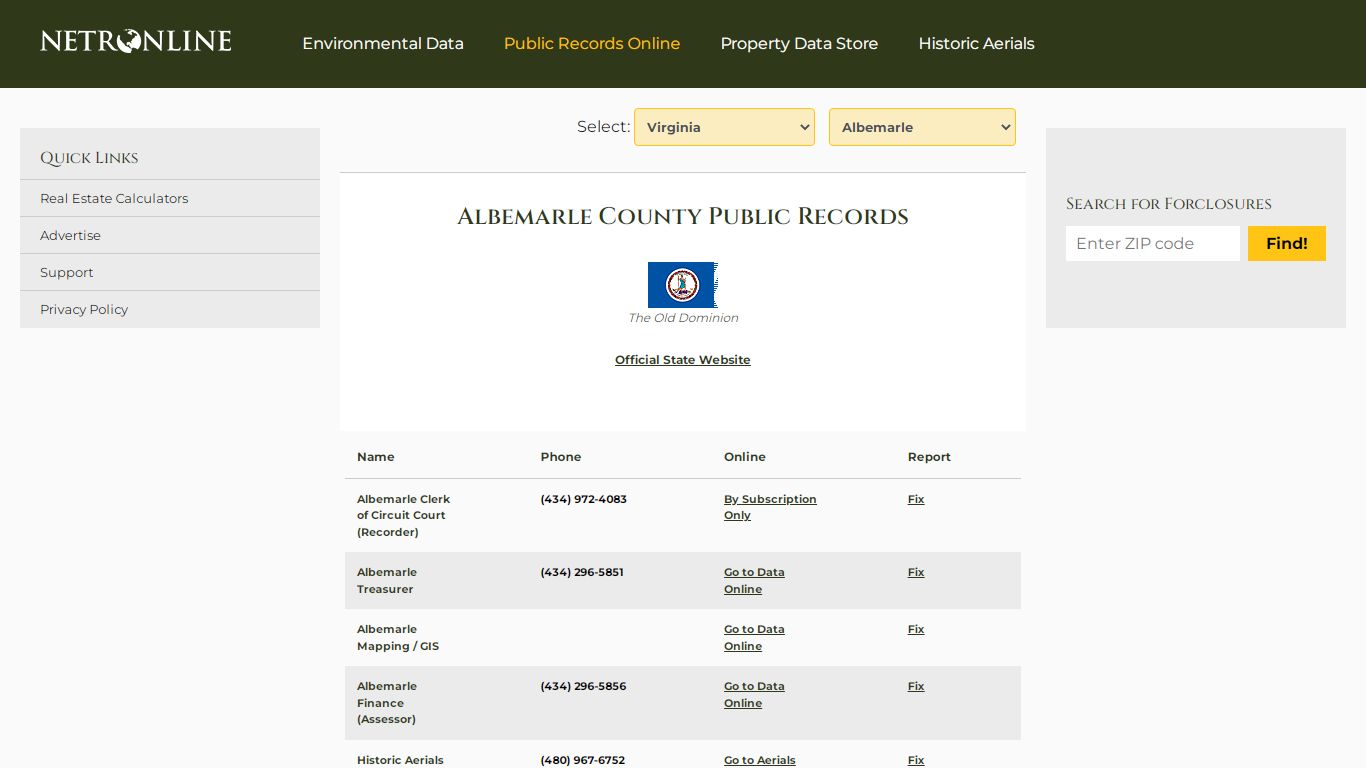Image resolution: width=1366 pixels, height=768 pixels.
Task: Expand the Virginia state dropdown
Action: tap(724, 127)
